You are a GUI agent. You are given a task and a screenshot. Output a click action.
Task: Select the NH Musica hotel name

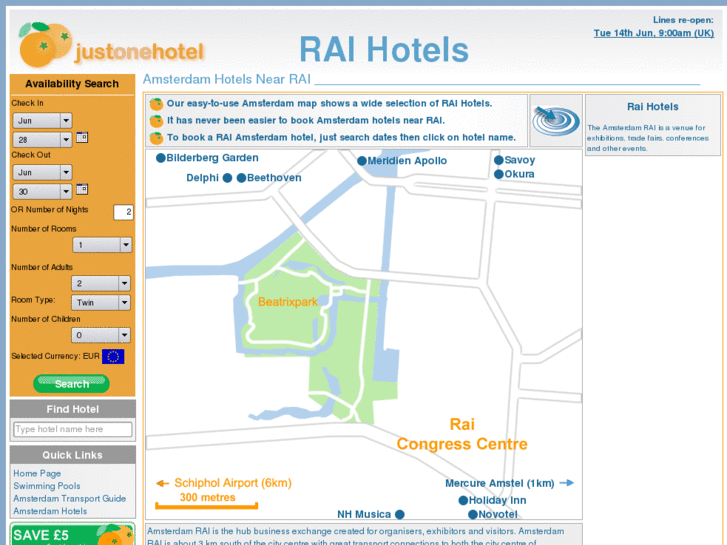click(x=364, y=514)
